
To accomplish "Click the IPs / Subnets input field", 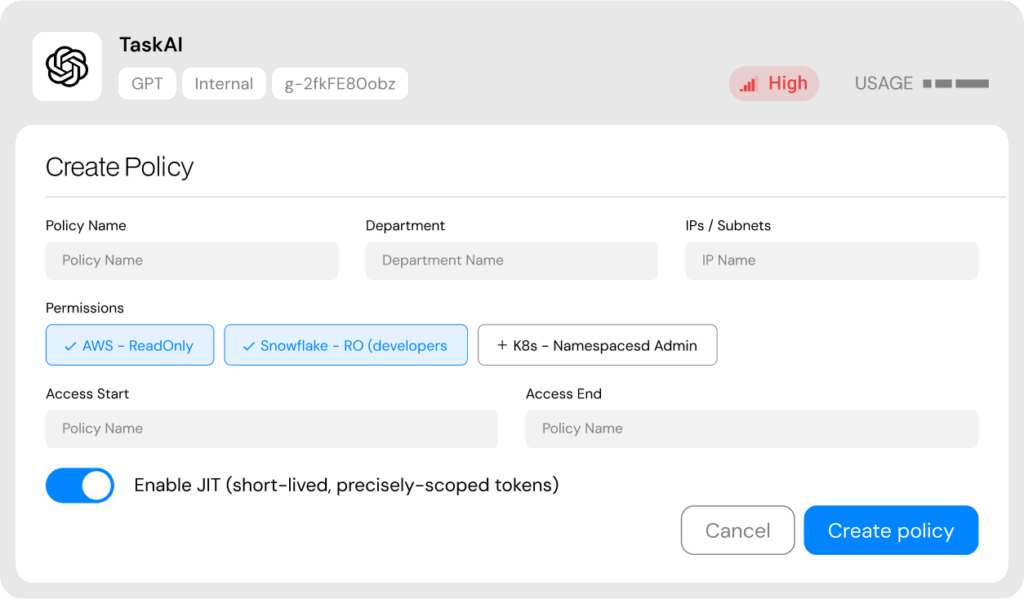I will (831, 261).
